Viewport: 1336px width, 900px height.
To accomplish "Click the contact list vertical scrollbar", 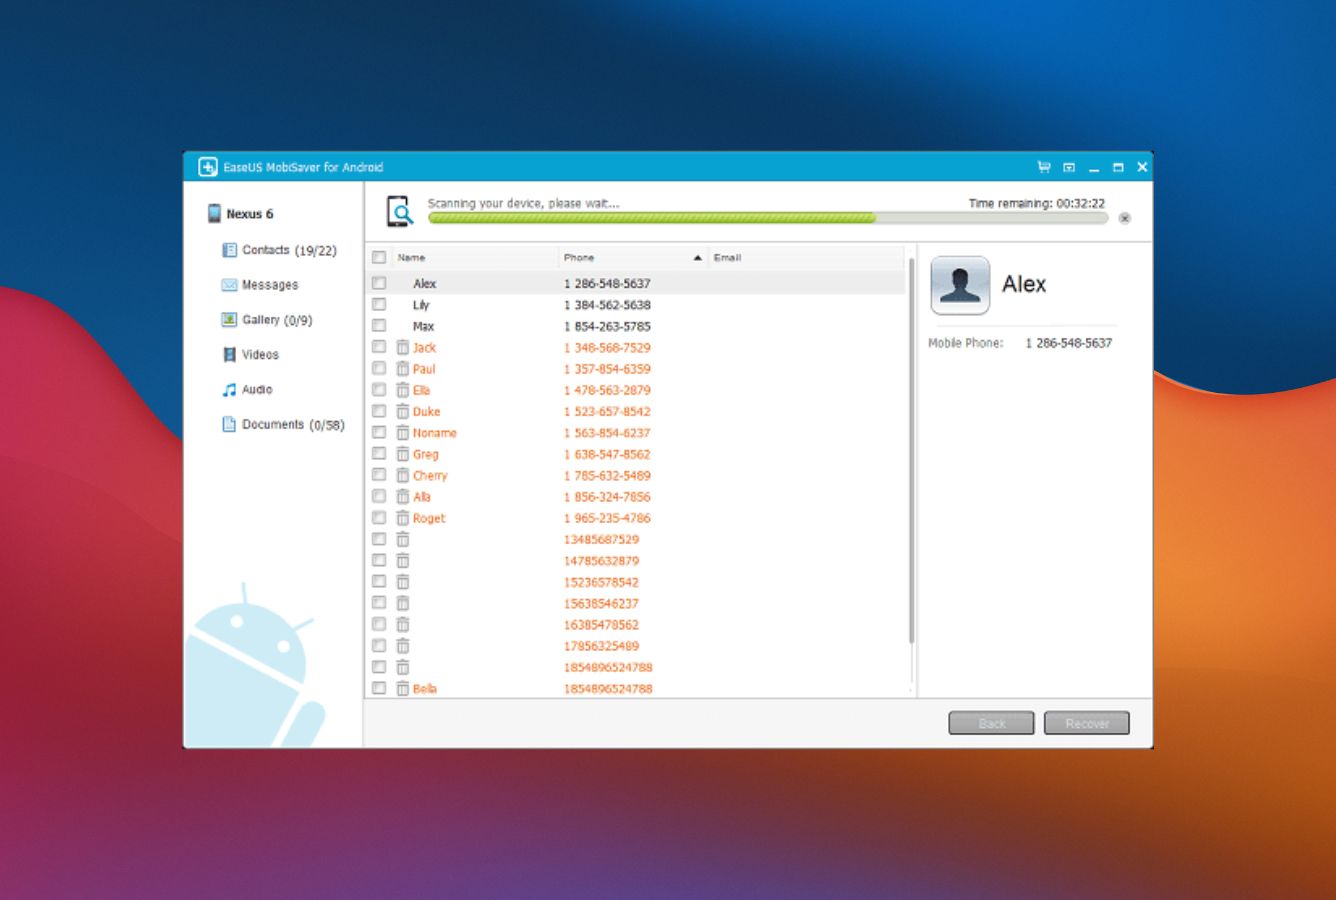I will (910, 450).
